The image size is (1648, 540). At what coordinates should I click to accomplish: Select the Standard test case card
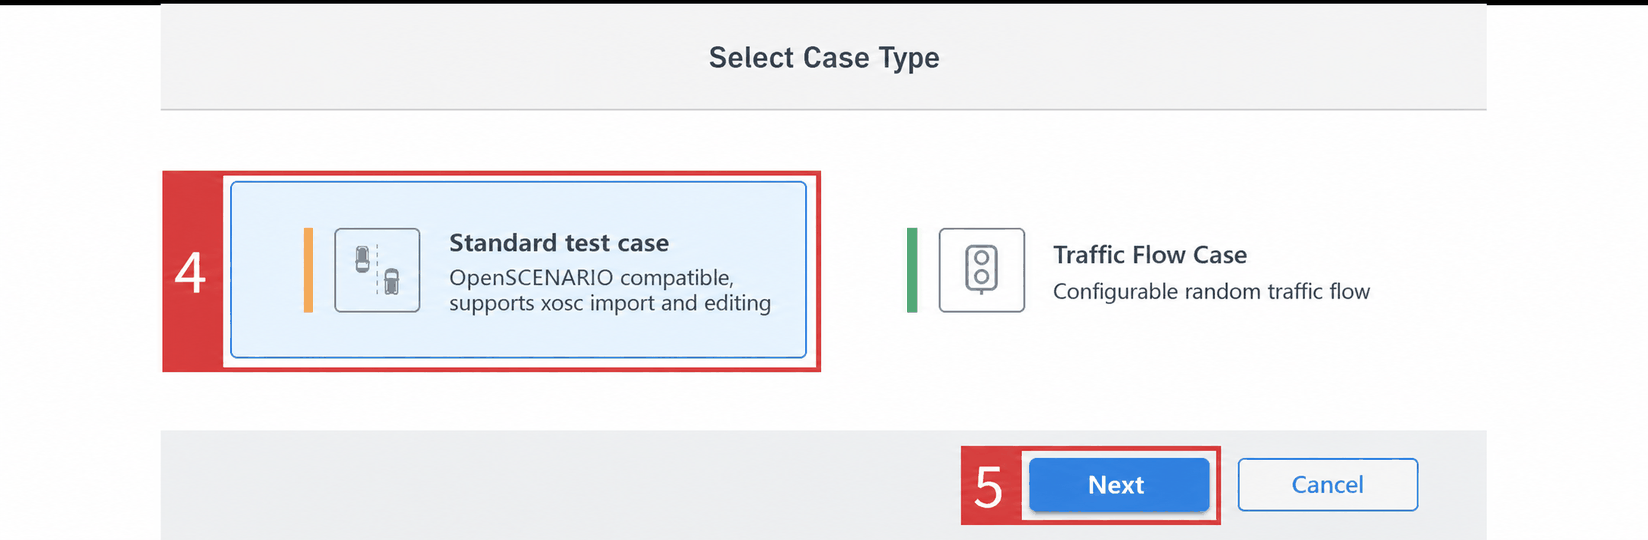pos(518,270)
